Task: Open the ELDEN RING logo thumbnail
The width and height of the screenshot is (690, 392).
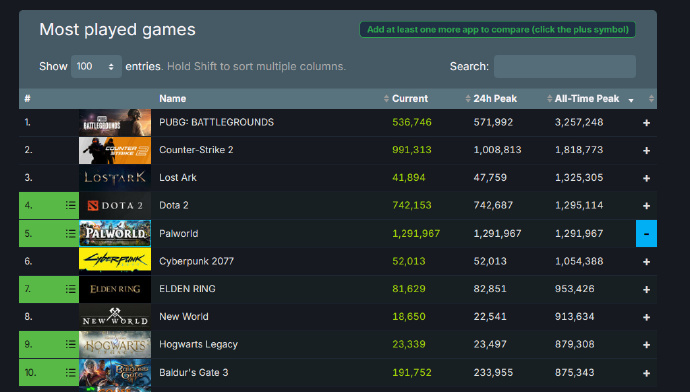Action: [x=115, y=289]
